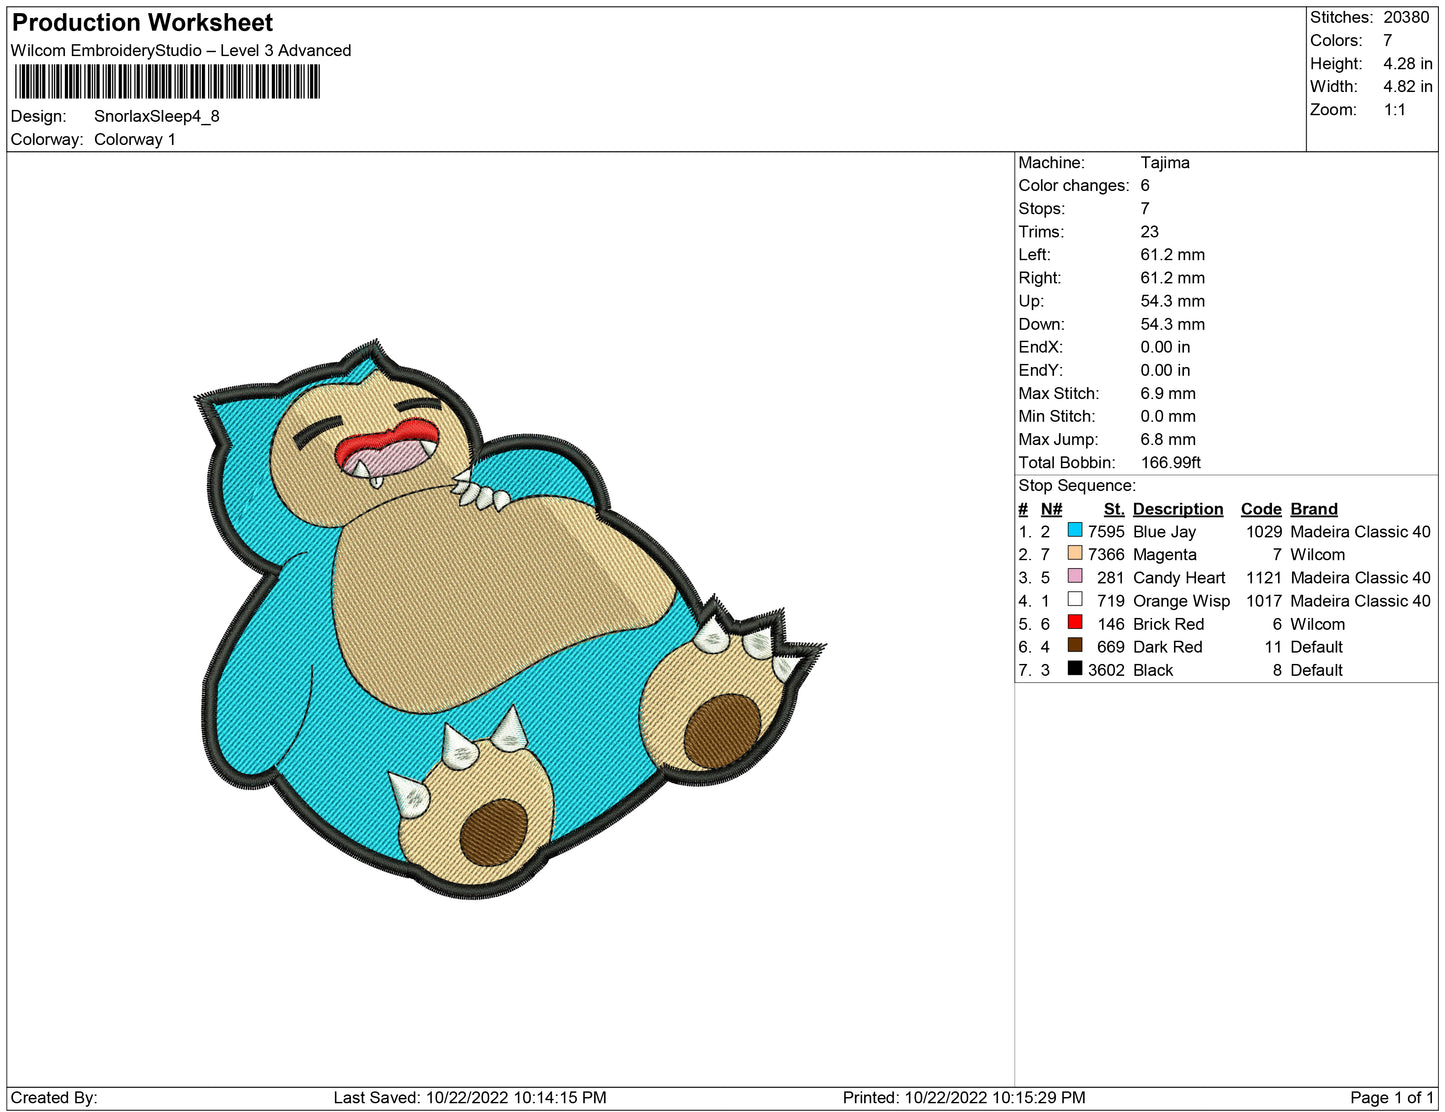Click the "Created By:" footer label
The image size is (1445, 1112).
(54, 1098)
